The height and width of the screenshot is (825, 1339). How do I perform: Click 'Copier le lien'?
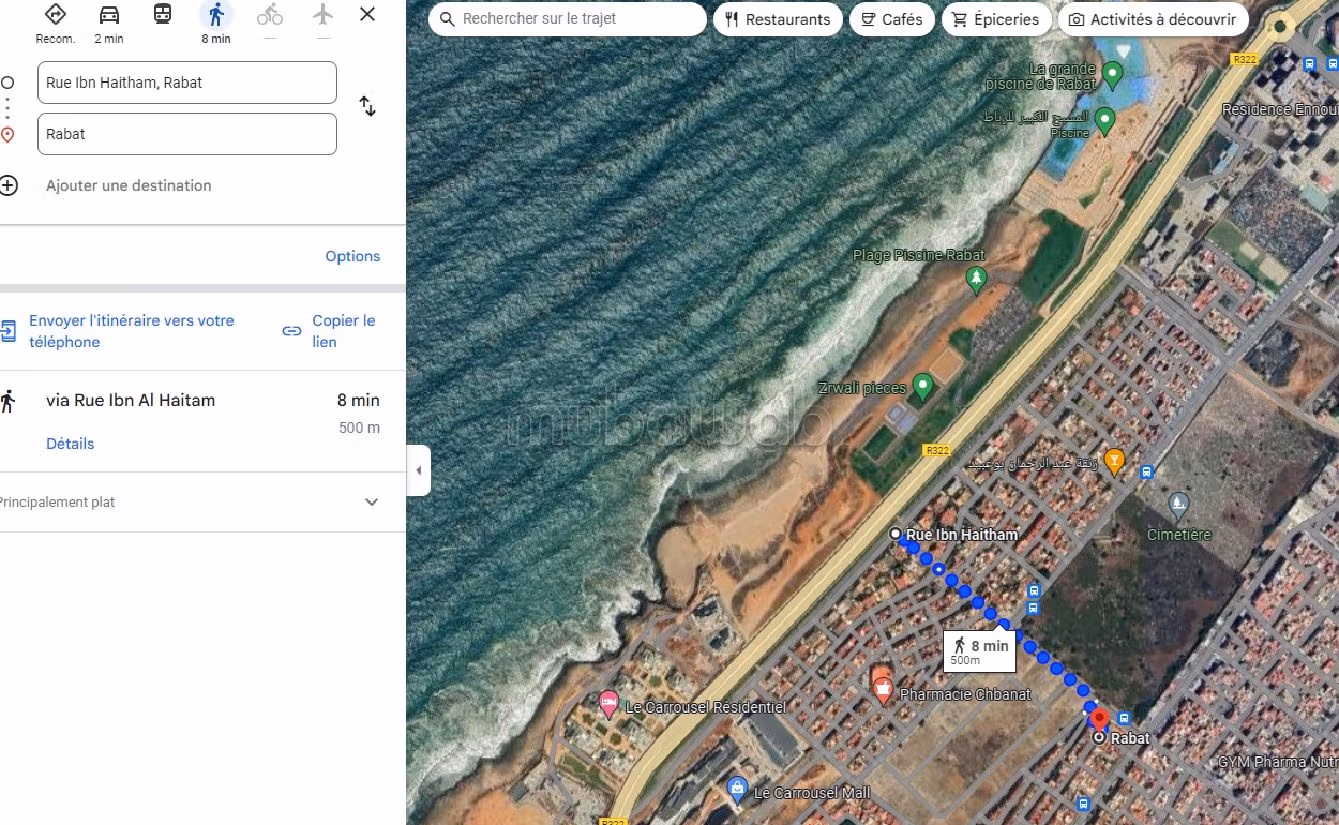click(344, 331)
